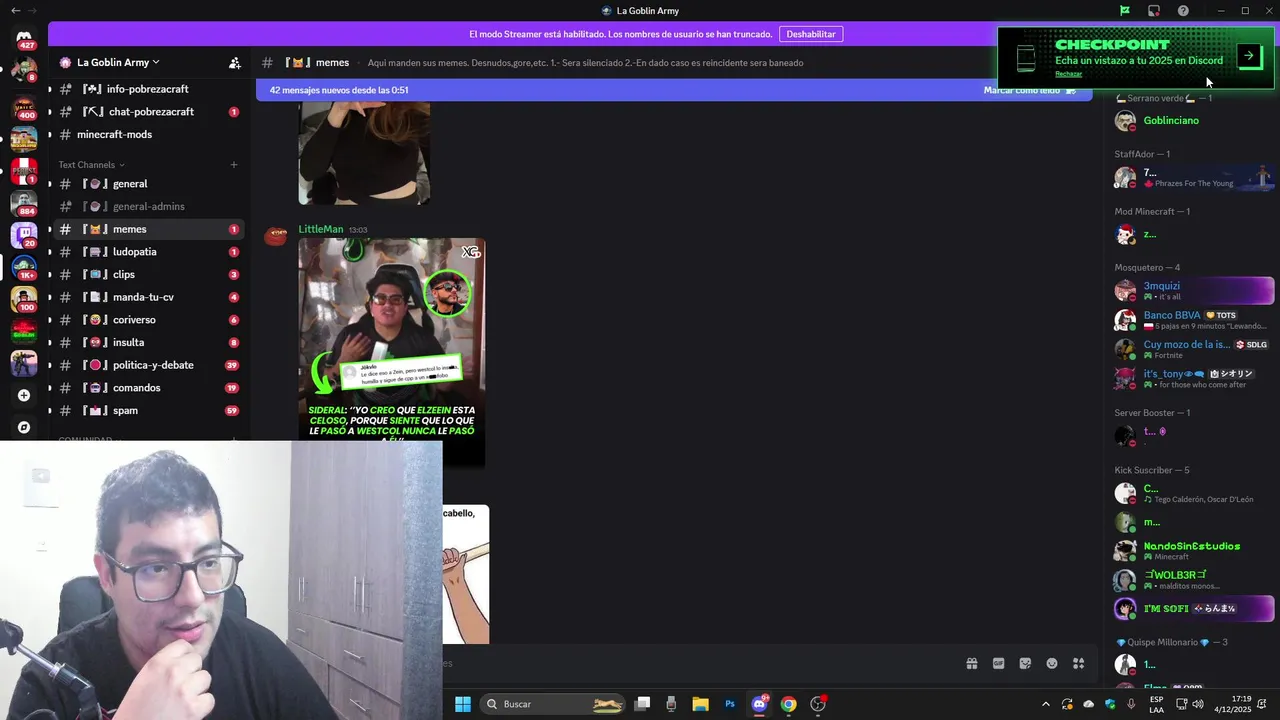Viewport: 1280px width, 720px height.
Task: Open the gift icon in message bar
Action: pyautogui.click(x=971, y=663)
